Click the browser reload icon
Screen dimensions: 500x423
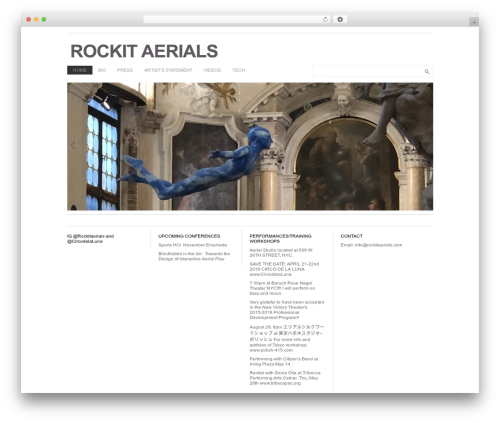pos(325,20)
